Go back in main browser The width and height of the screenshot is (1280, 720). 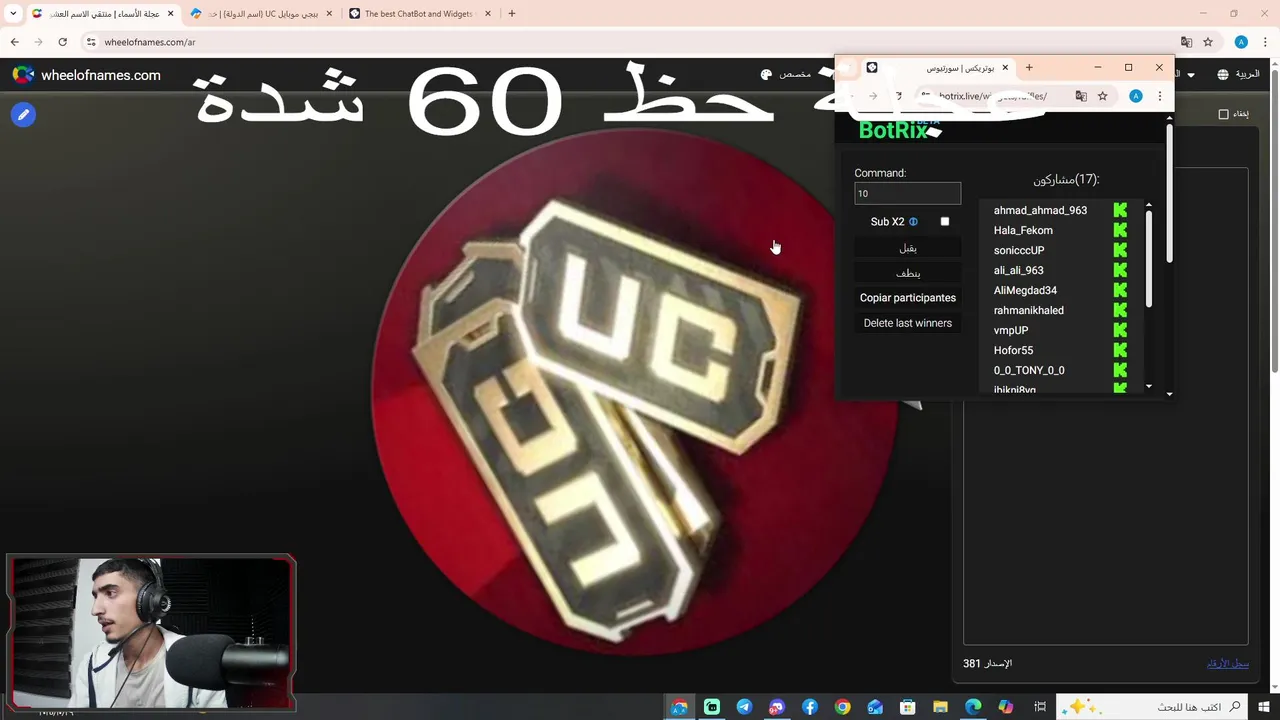14,42
